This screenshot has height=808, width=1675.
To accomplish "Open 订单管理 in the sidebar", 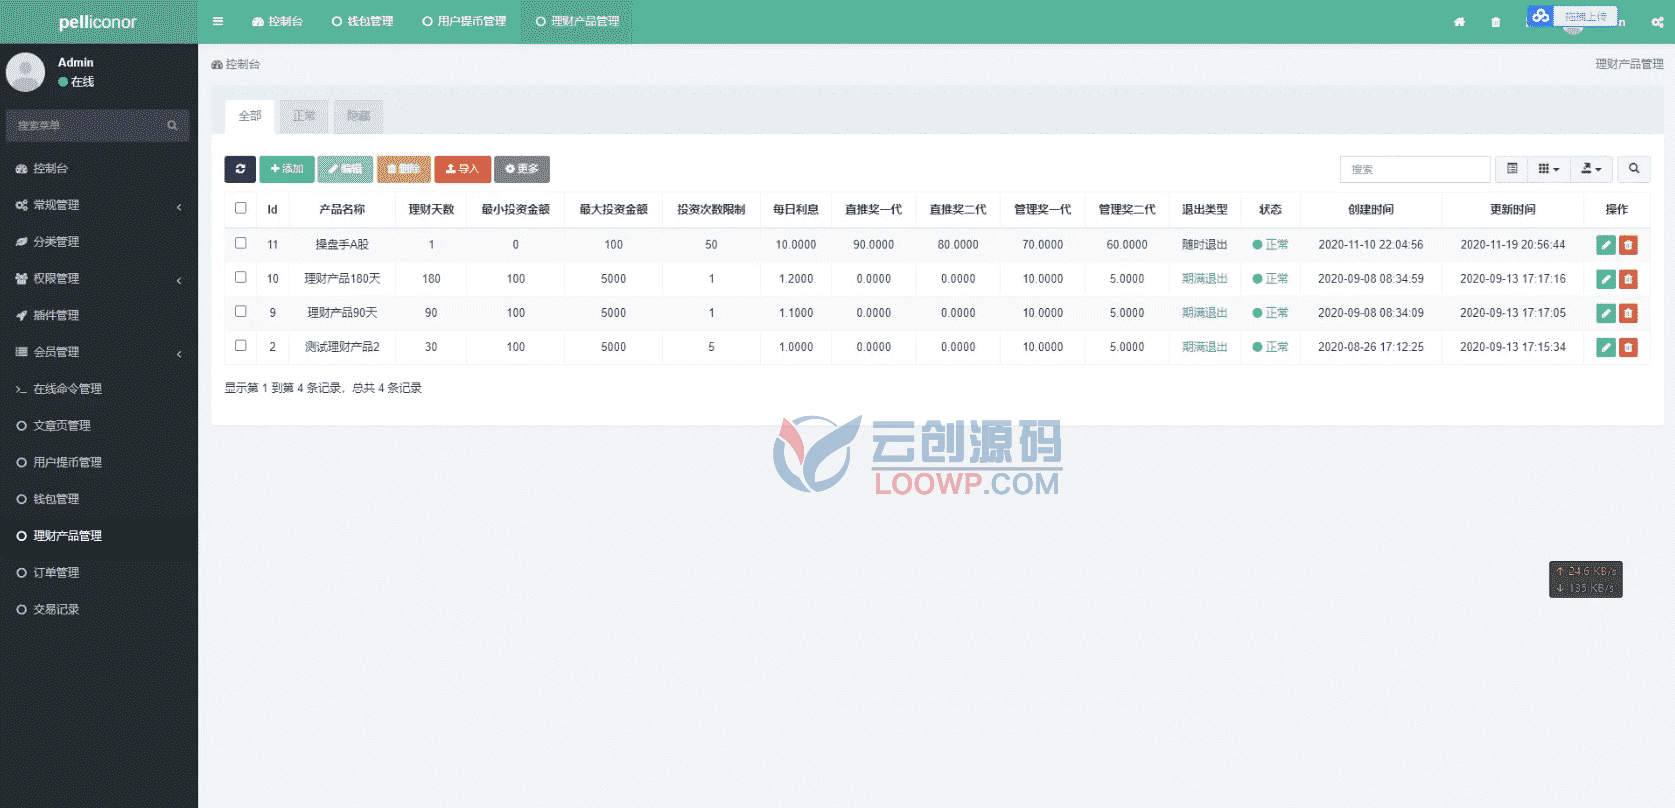I will (98, 572).
